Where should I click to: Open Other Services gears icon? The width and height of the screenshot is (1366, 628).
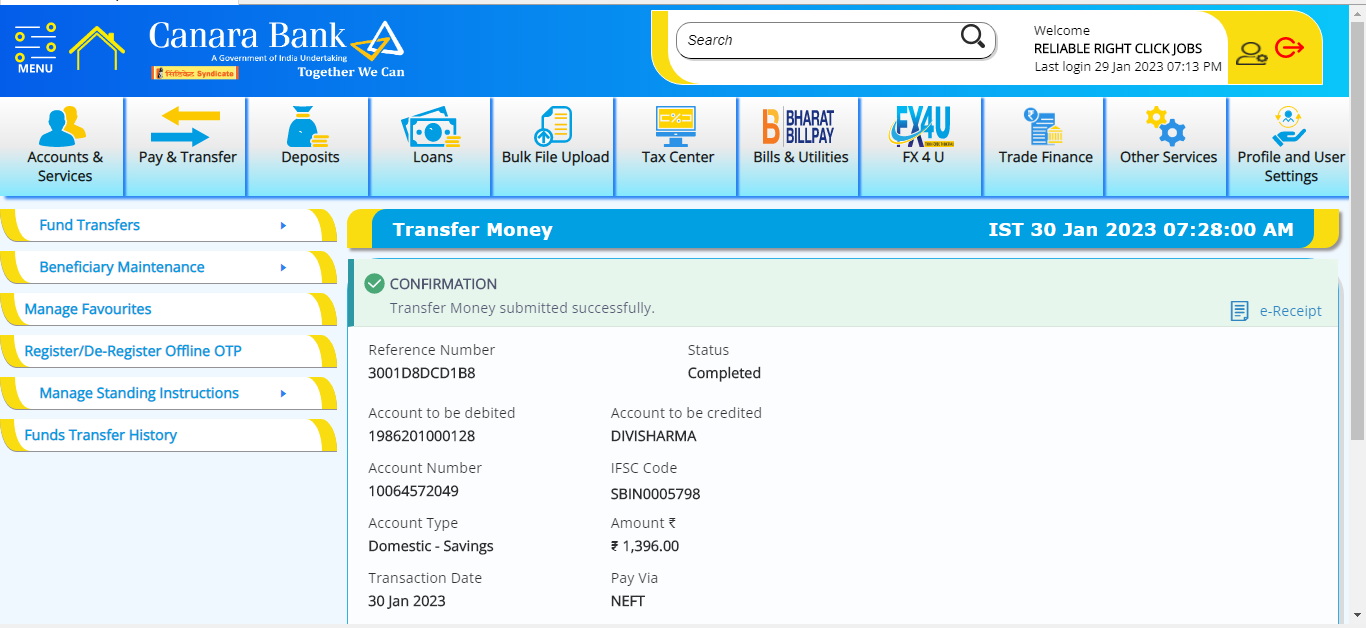pyautogui.click(x=1166, y=126)
